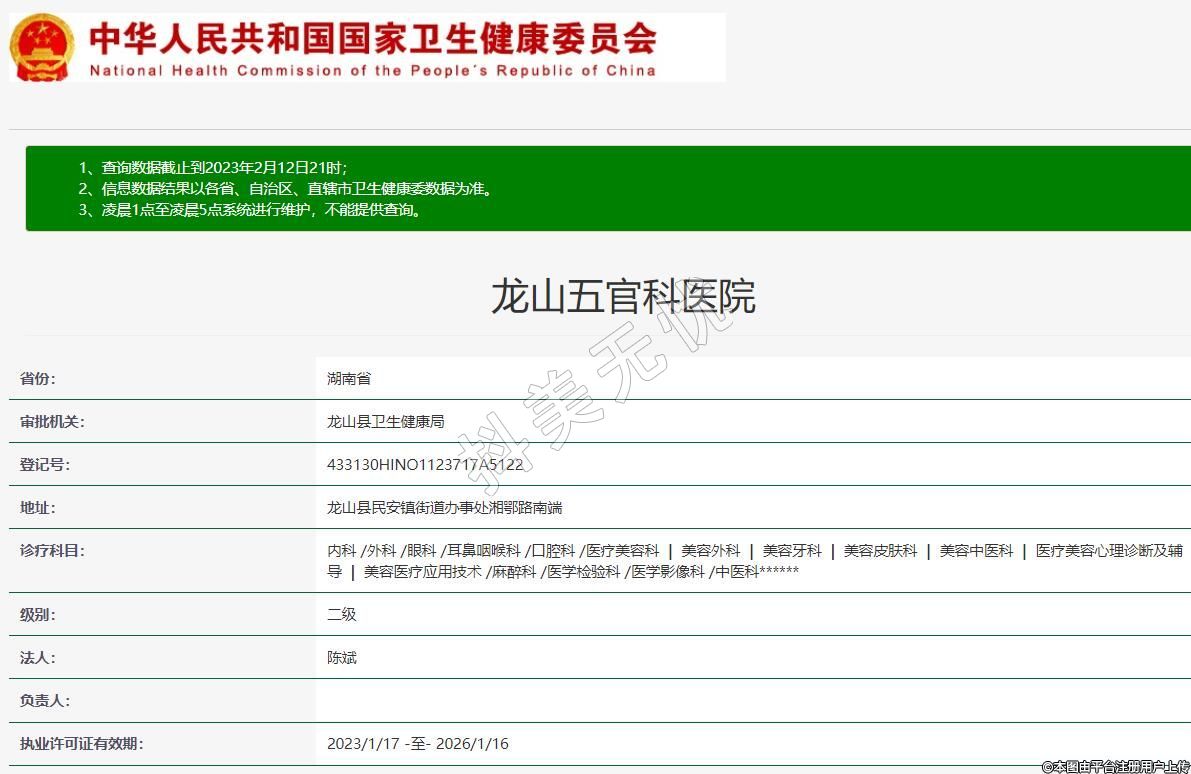This screenshot has height=774, width=1191.
Task: Click the 诊疗科目 row label
Action: click(x=52, y=551)
